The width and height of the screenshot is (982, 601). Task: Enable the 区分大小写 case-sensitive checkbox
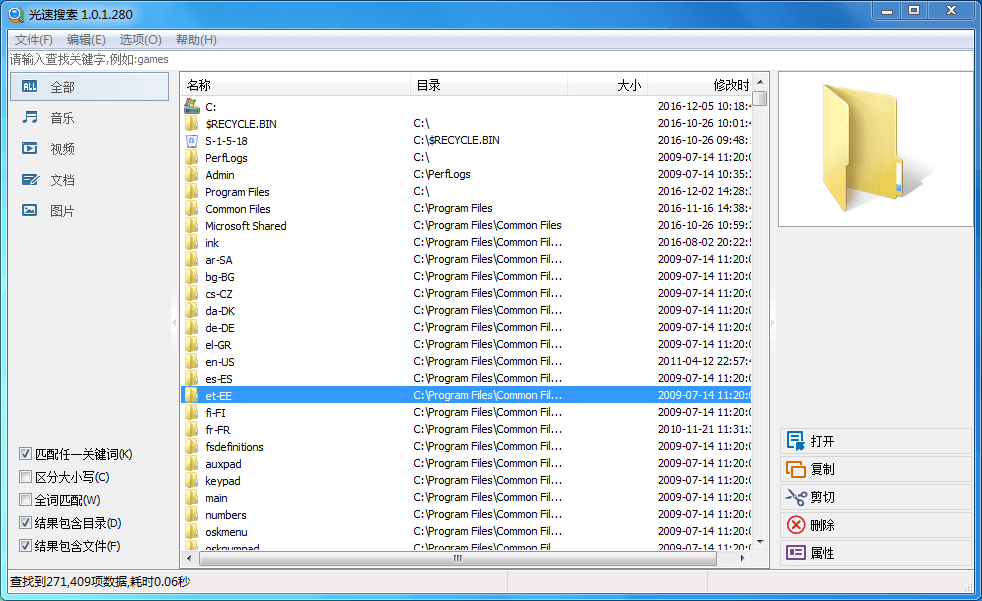[26, 477]
